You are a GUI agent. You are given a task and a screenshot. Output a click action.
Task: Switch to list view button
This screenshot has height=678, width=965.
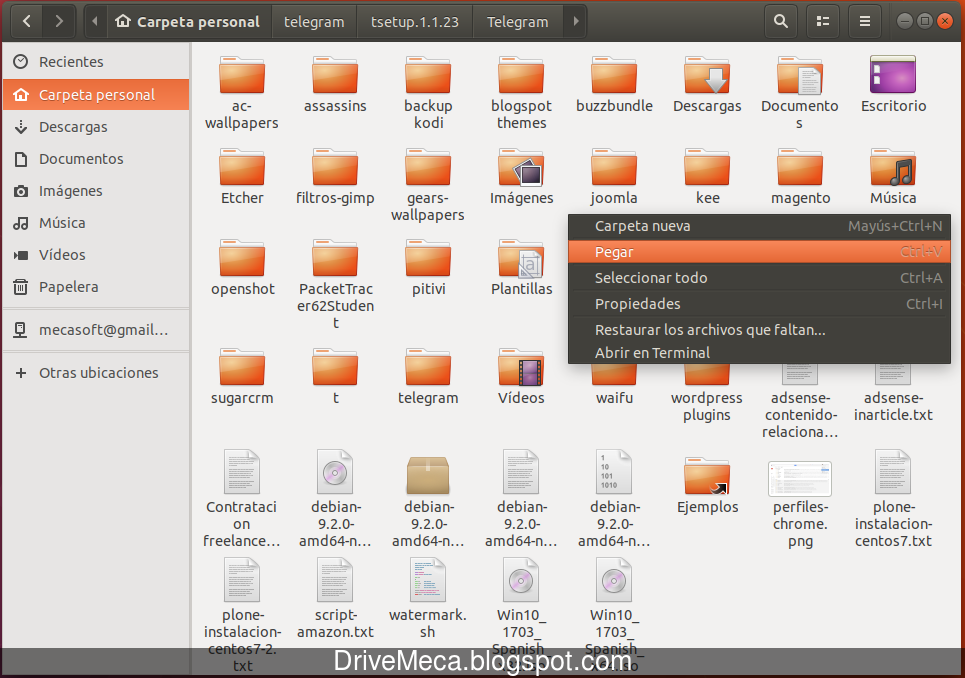point(823,22)
